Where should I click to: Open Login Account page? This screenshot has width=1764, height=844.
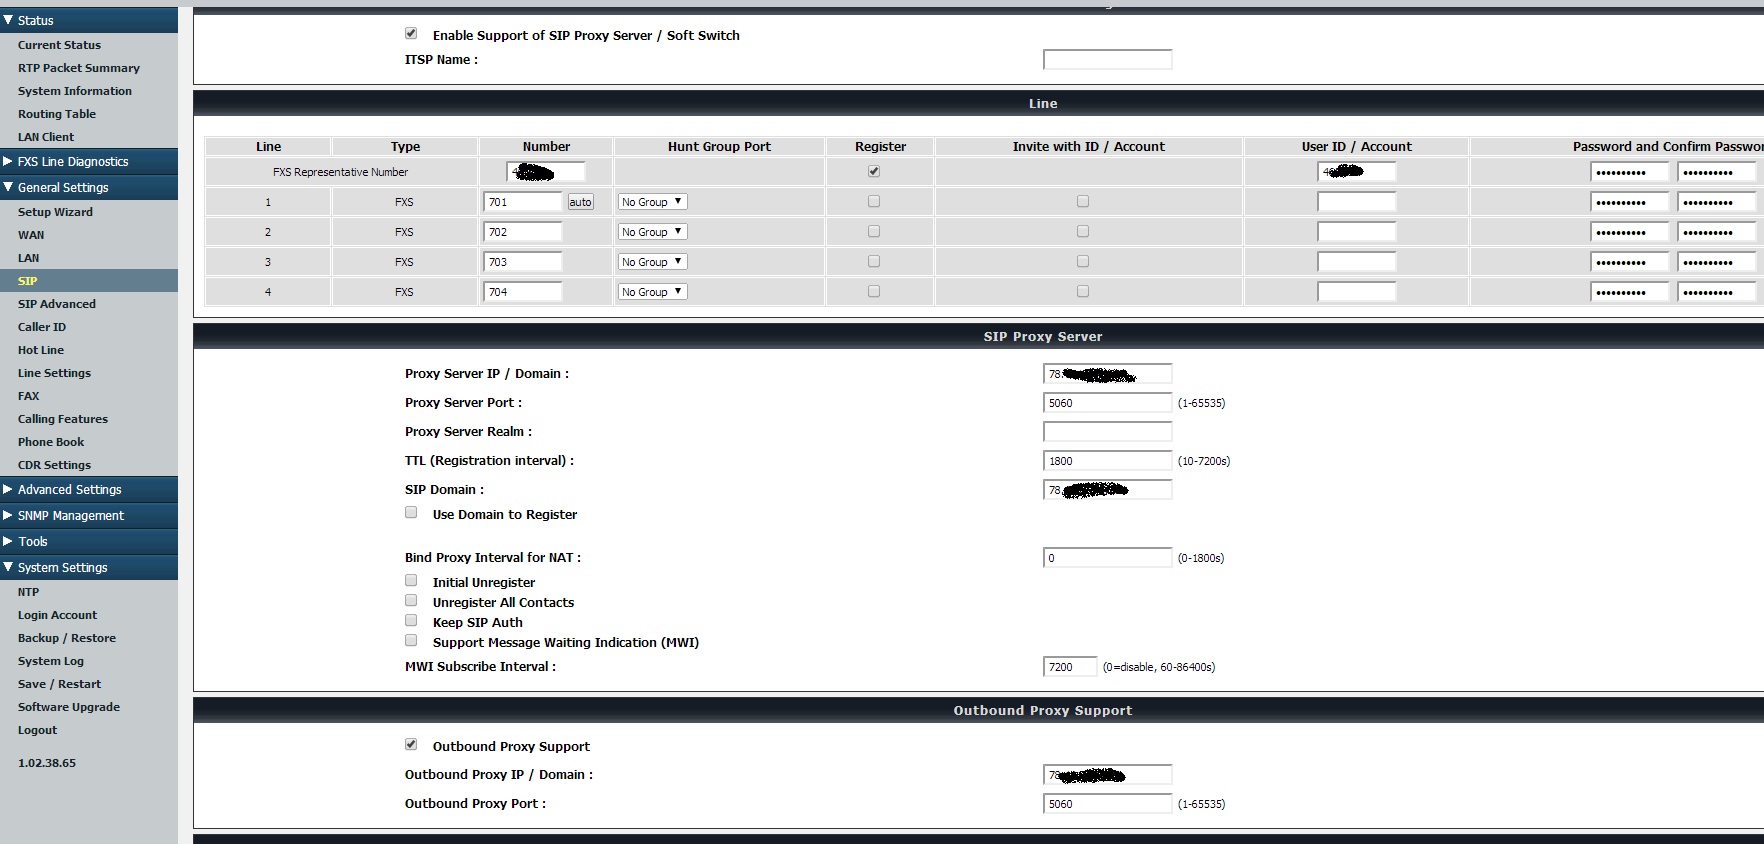point(57,615)
